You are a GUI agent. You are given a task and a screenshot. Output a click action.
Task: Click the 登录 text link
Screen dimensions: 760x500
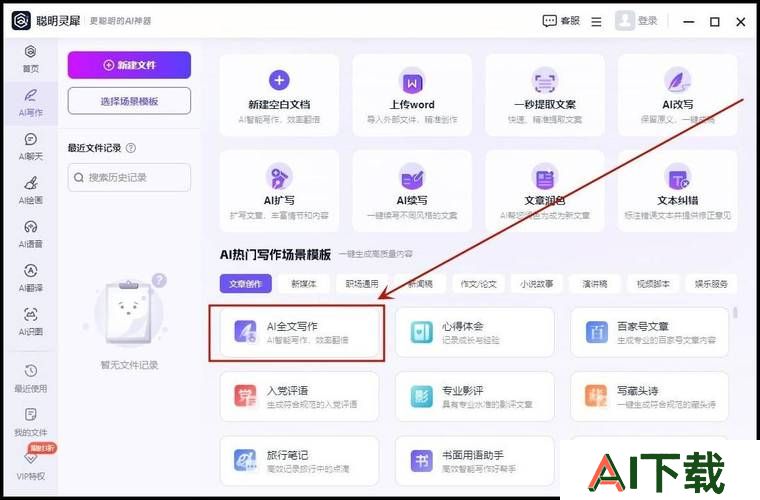[x=648, y=21]
